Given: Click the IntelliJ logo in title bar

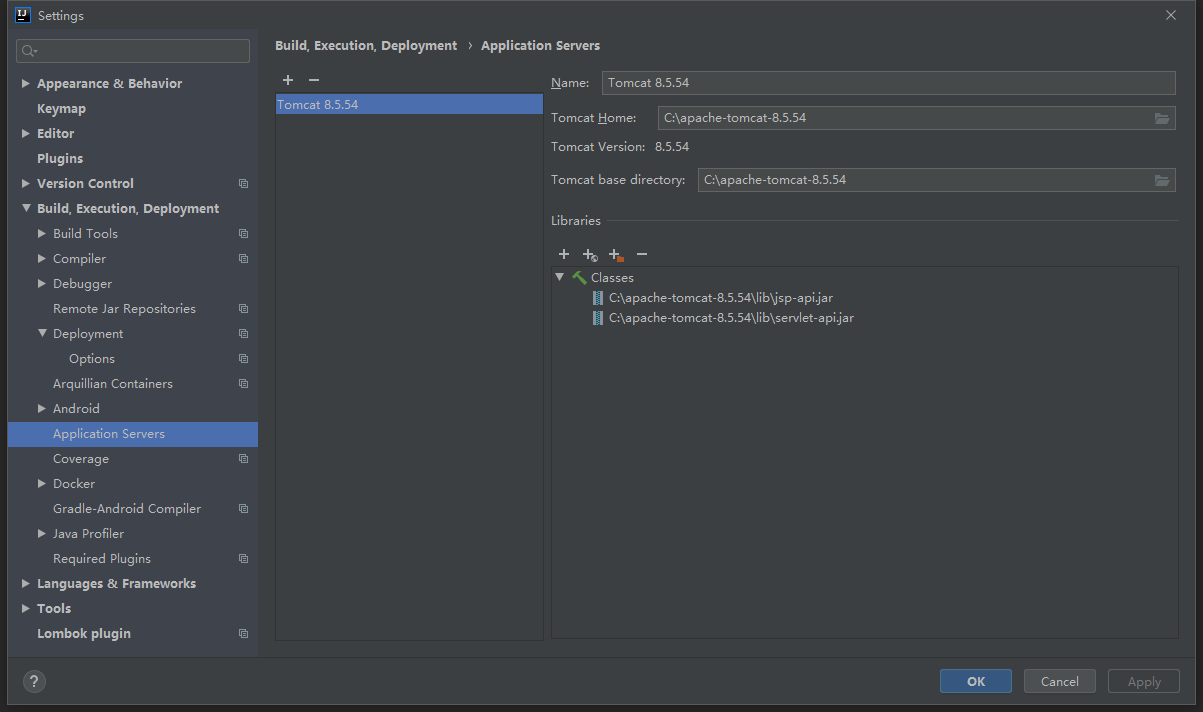Looking at the screenshot, I should click(22, 15).
